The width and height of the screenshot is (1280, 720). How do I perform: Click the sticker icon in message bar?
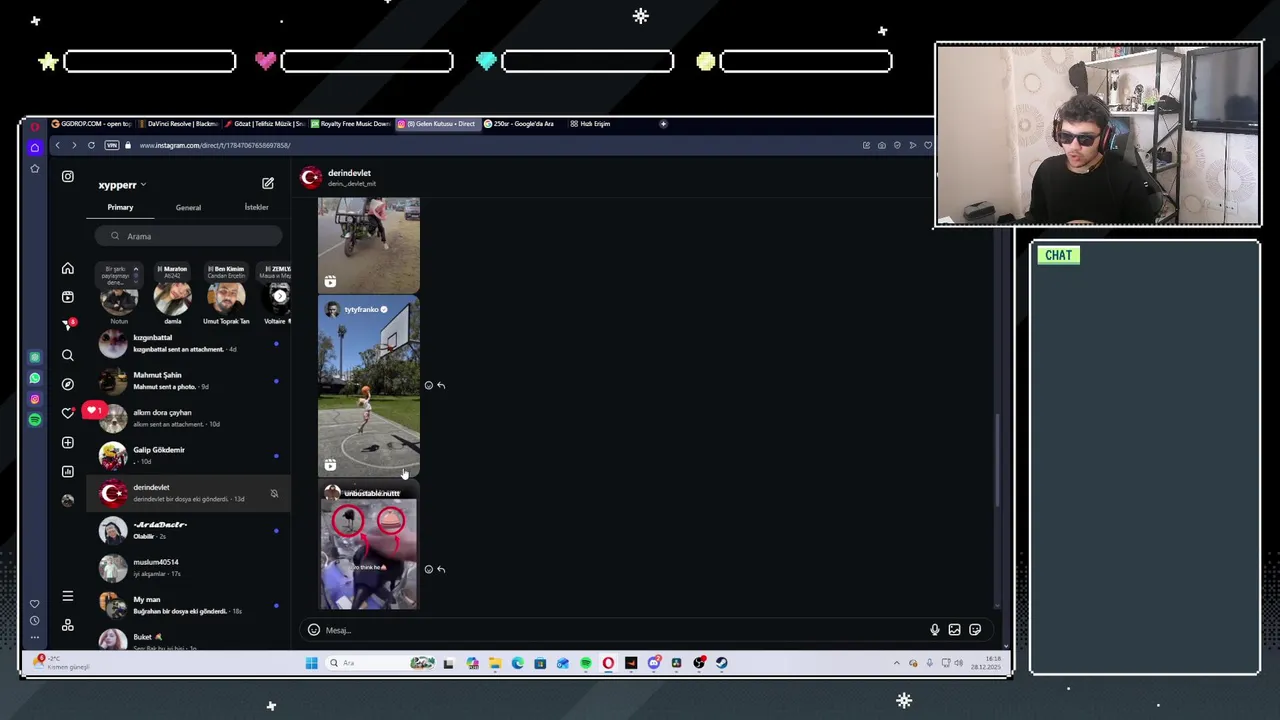[975, 630]
